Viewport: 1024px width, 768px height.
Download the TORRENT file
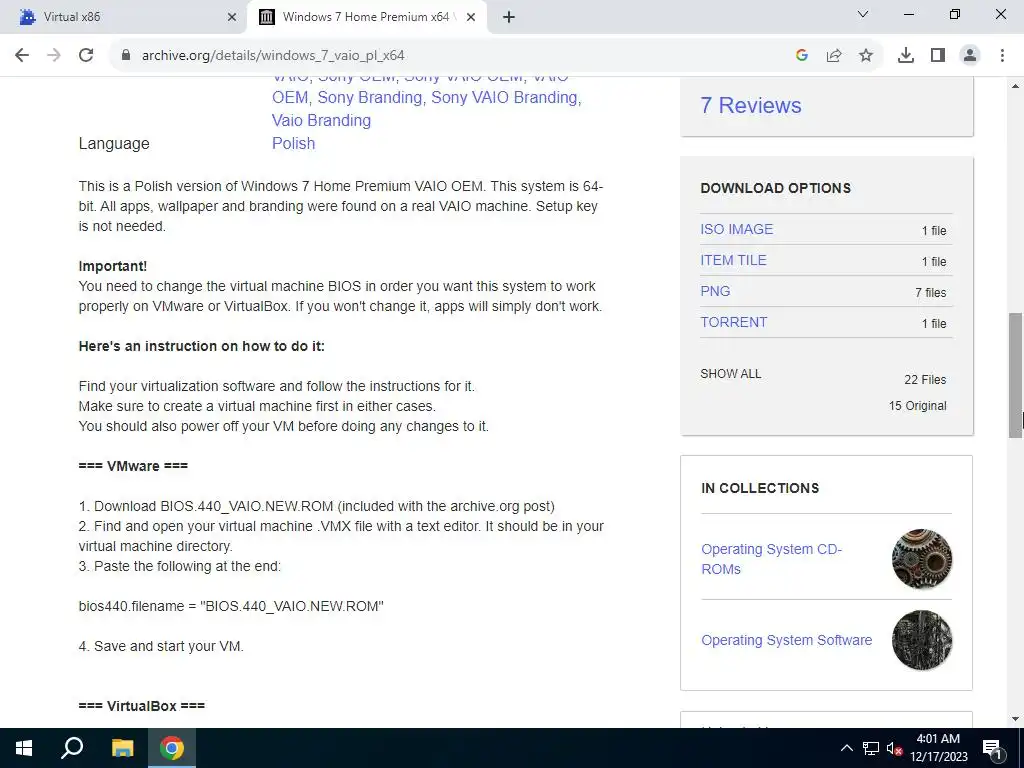click(733, 322)
